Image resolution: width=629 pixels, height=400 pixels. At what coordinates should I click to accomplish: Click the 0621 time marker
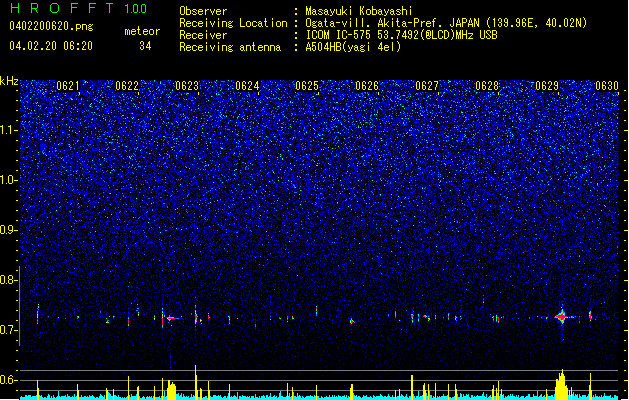[x=68, y=86]
